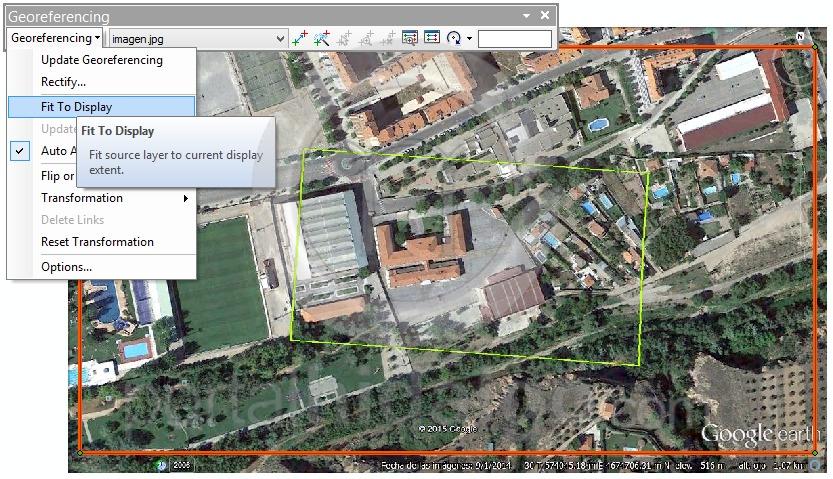Expand the imagen.jpg layer dropdown
This screenshot has width=833, height=479.
click(x=280, y=39)
